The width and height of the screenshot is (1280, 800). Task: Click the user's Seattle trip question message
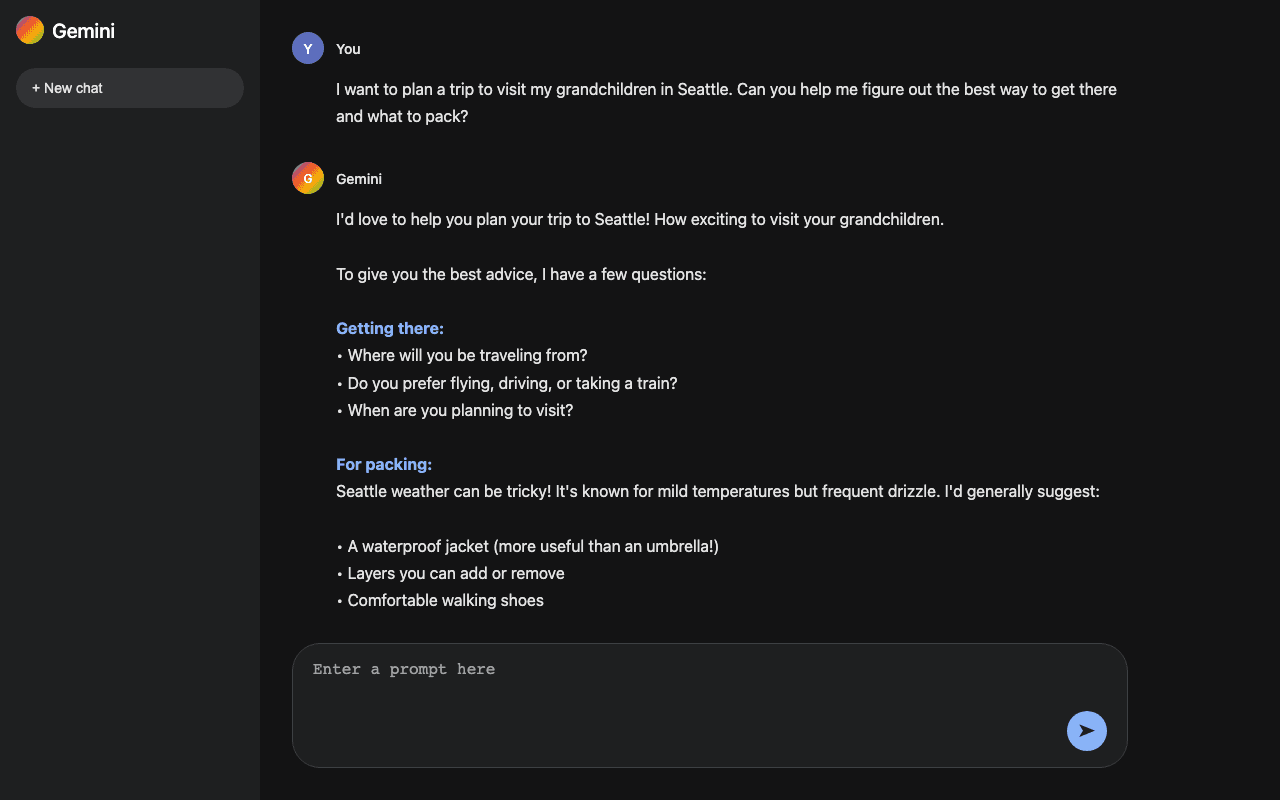click(x=725, y=102)
